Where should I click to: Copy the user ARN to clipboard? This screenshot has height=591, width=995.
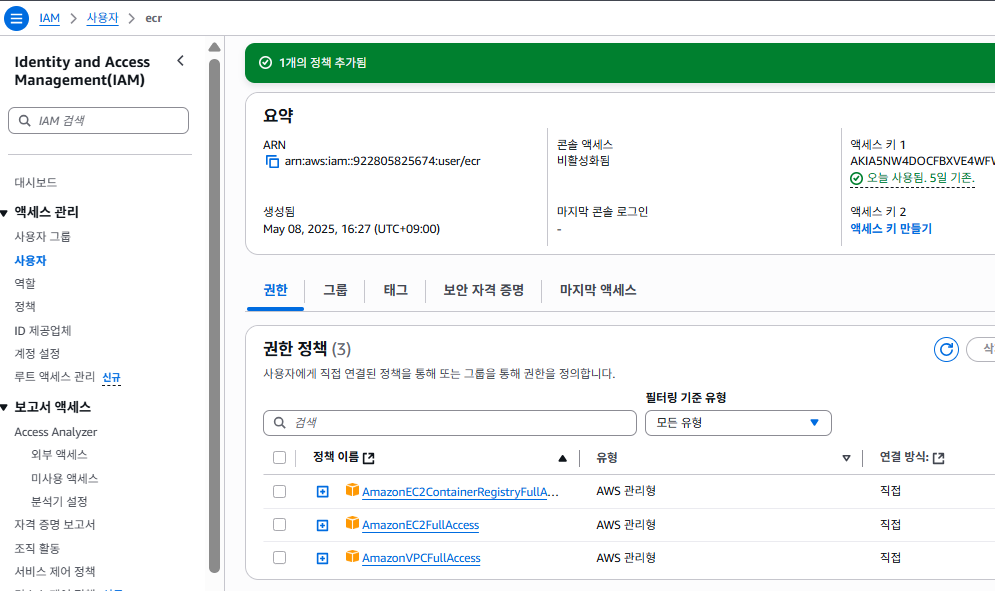(272, 161)
